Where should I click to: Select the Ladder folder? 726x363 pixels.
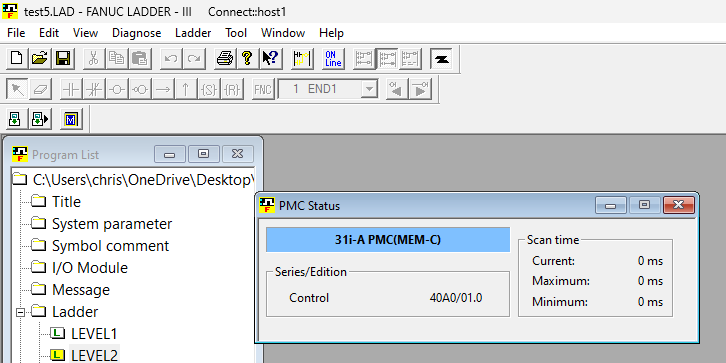coord(75,312)
